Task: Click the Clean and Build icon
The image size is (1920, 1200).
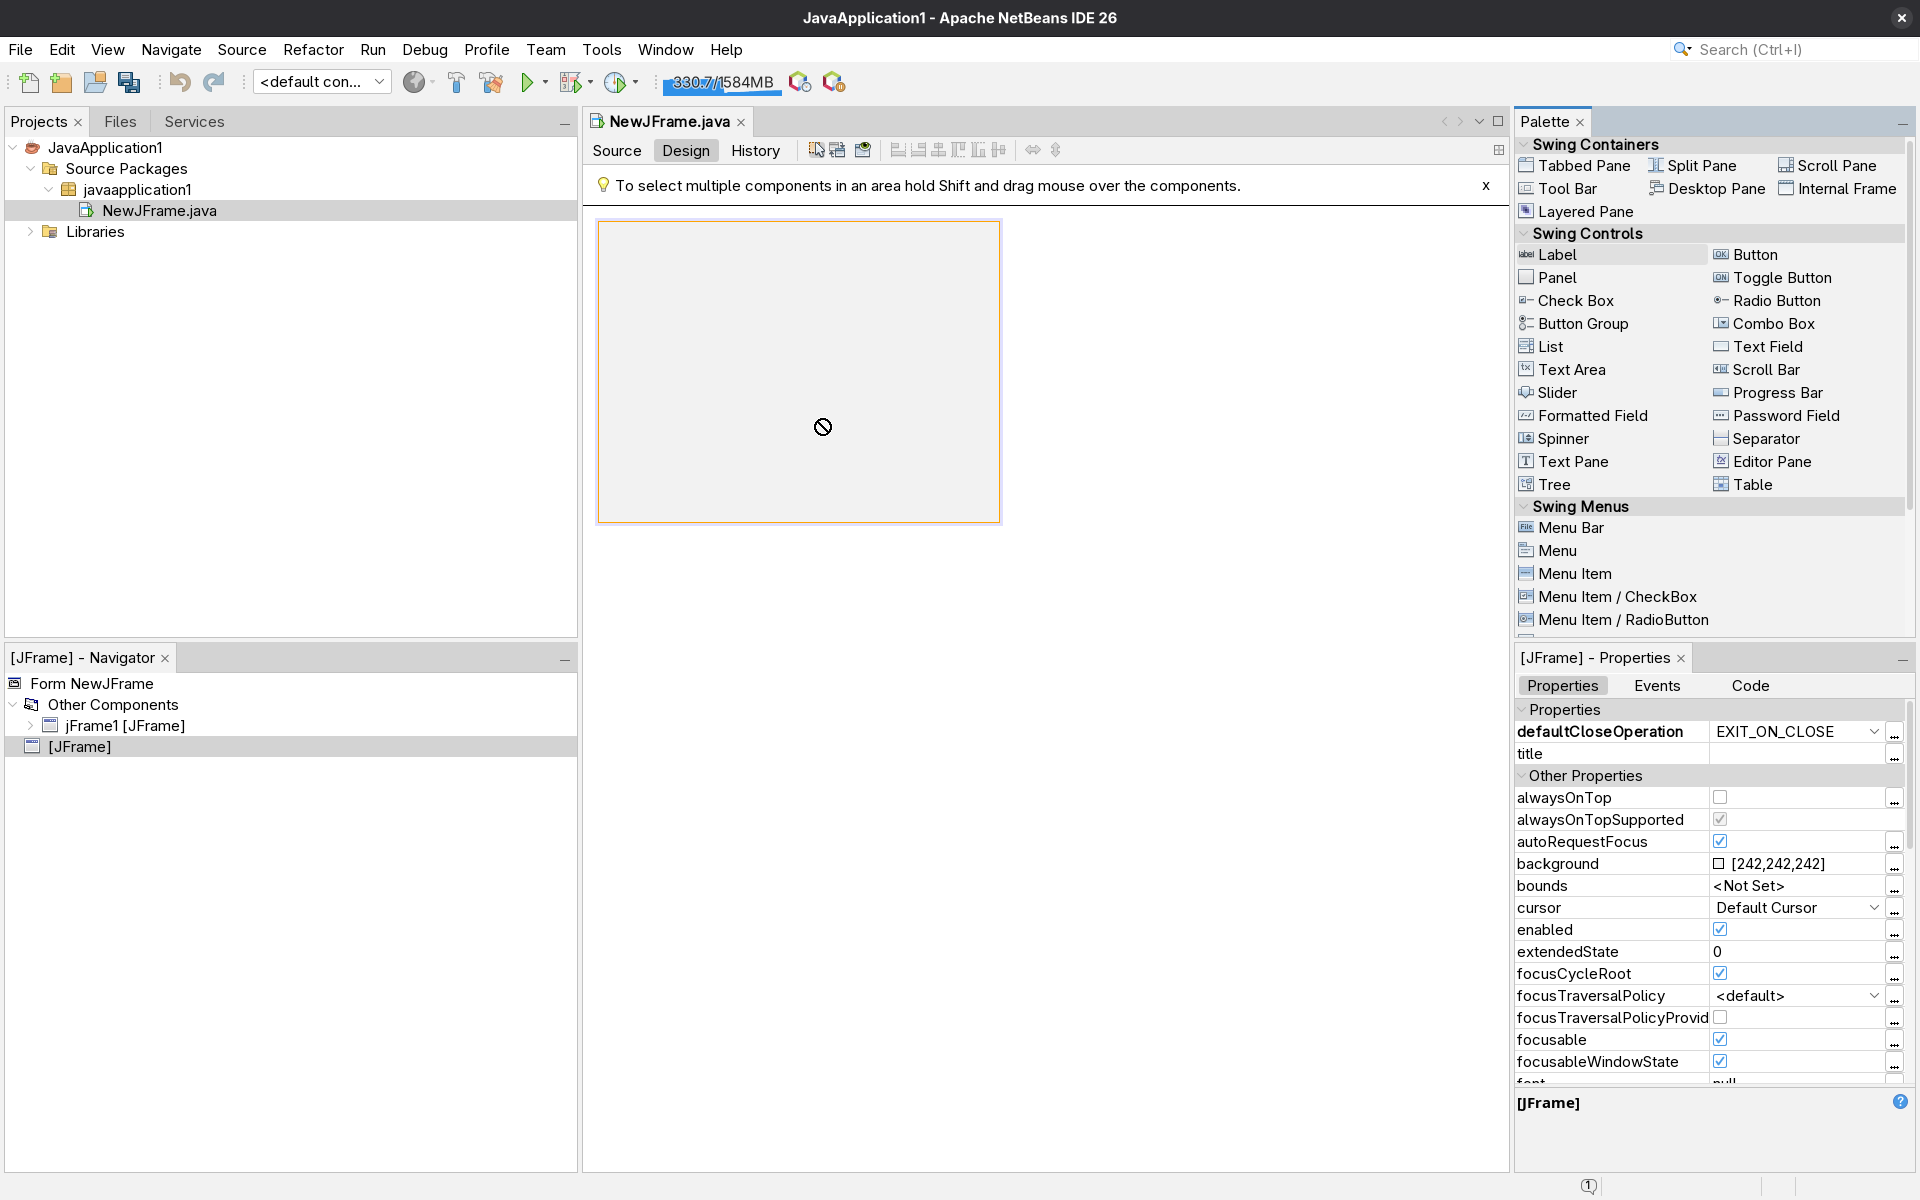Action: 491,82
